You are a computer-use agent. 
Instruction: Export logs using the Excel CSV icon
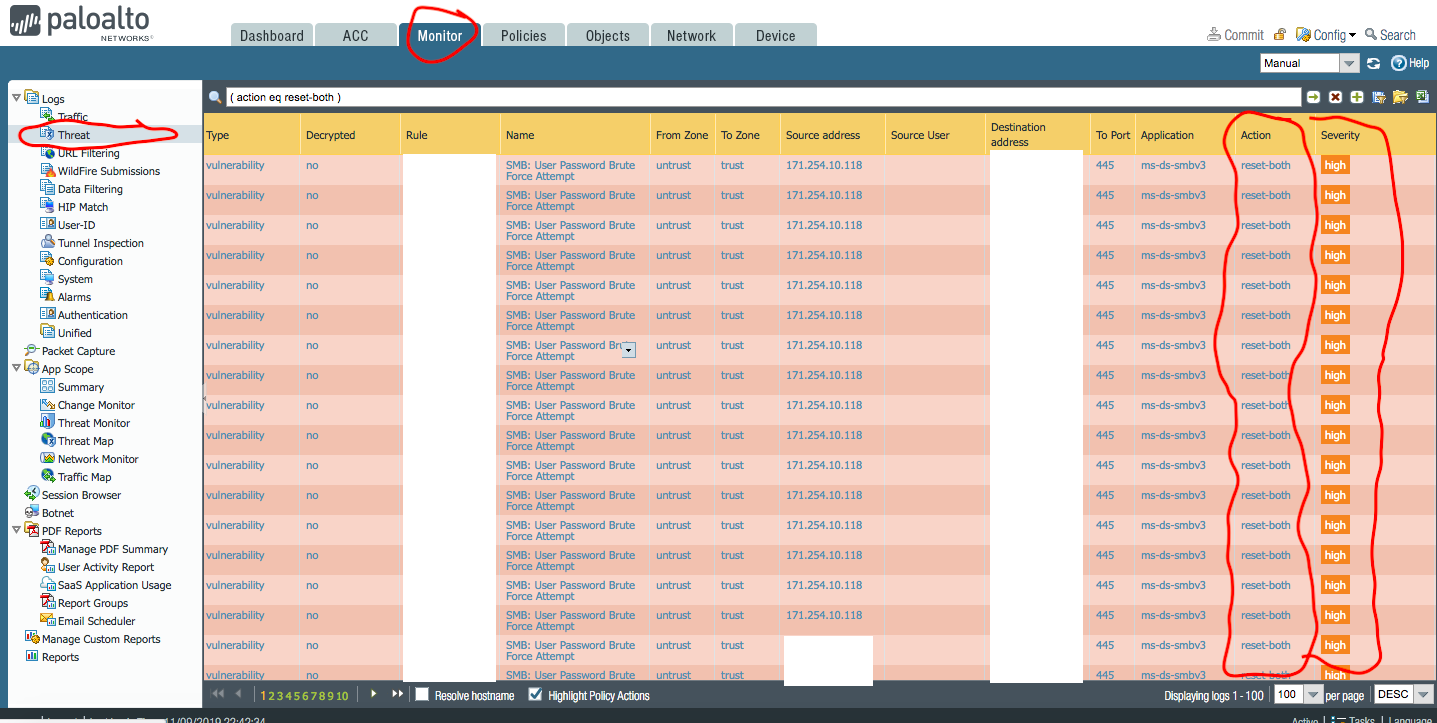tap(1422, 97)
